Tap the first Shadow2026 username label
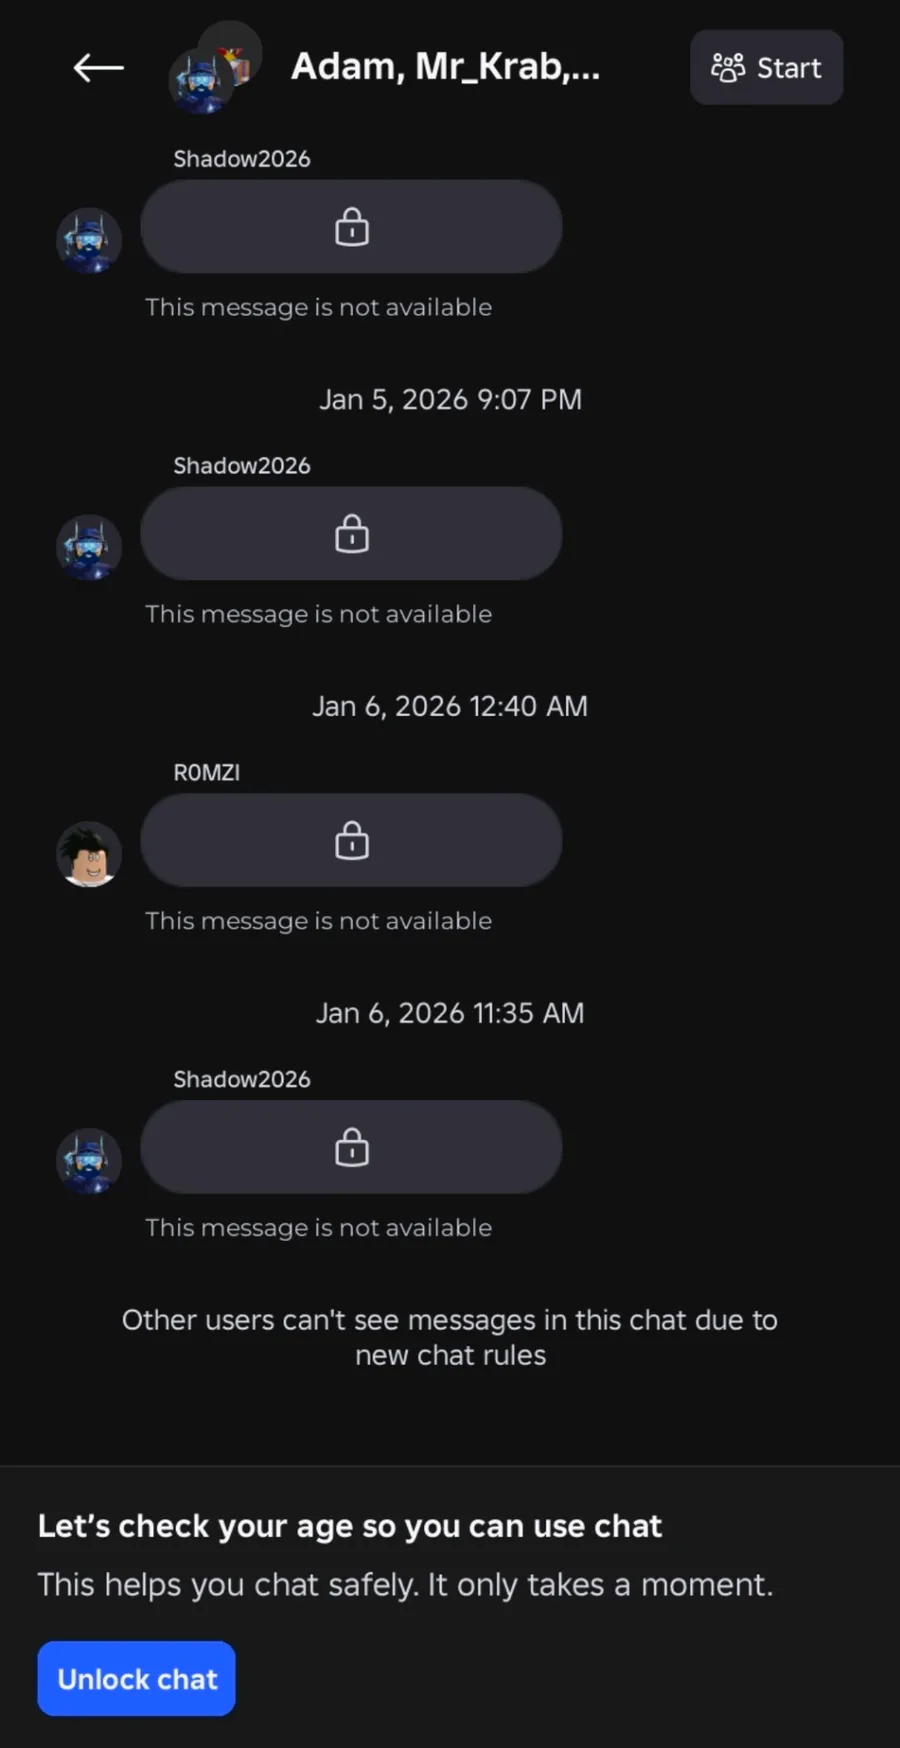 (242, 159)
